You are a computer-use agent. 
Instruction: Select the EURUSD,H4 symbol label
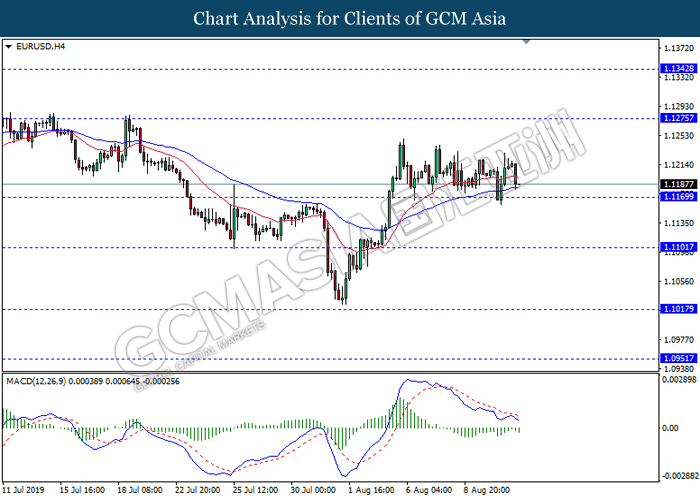pos(39,46)
